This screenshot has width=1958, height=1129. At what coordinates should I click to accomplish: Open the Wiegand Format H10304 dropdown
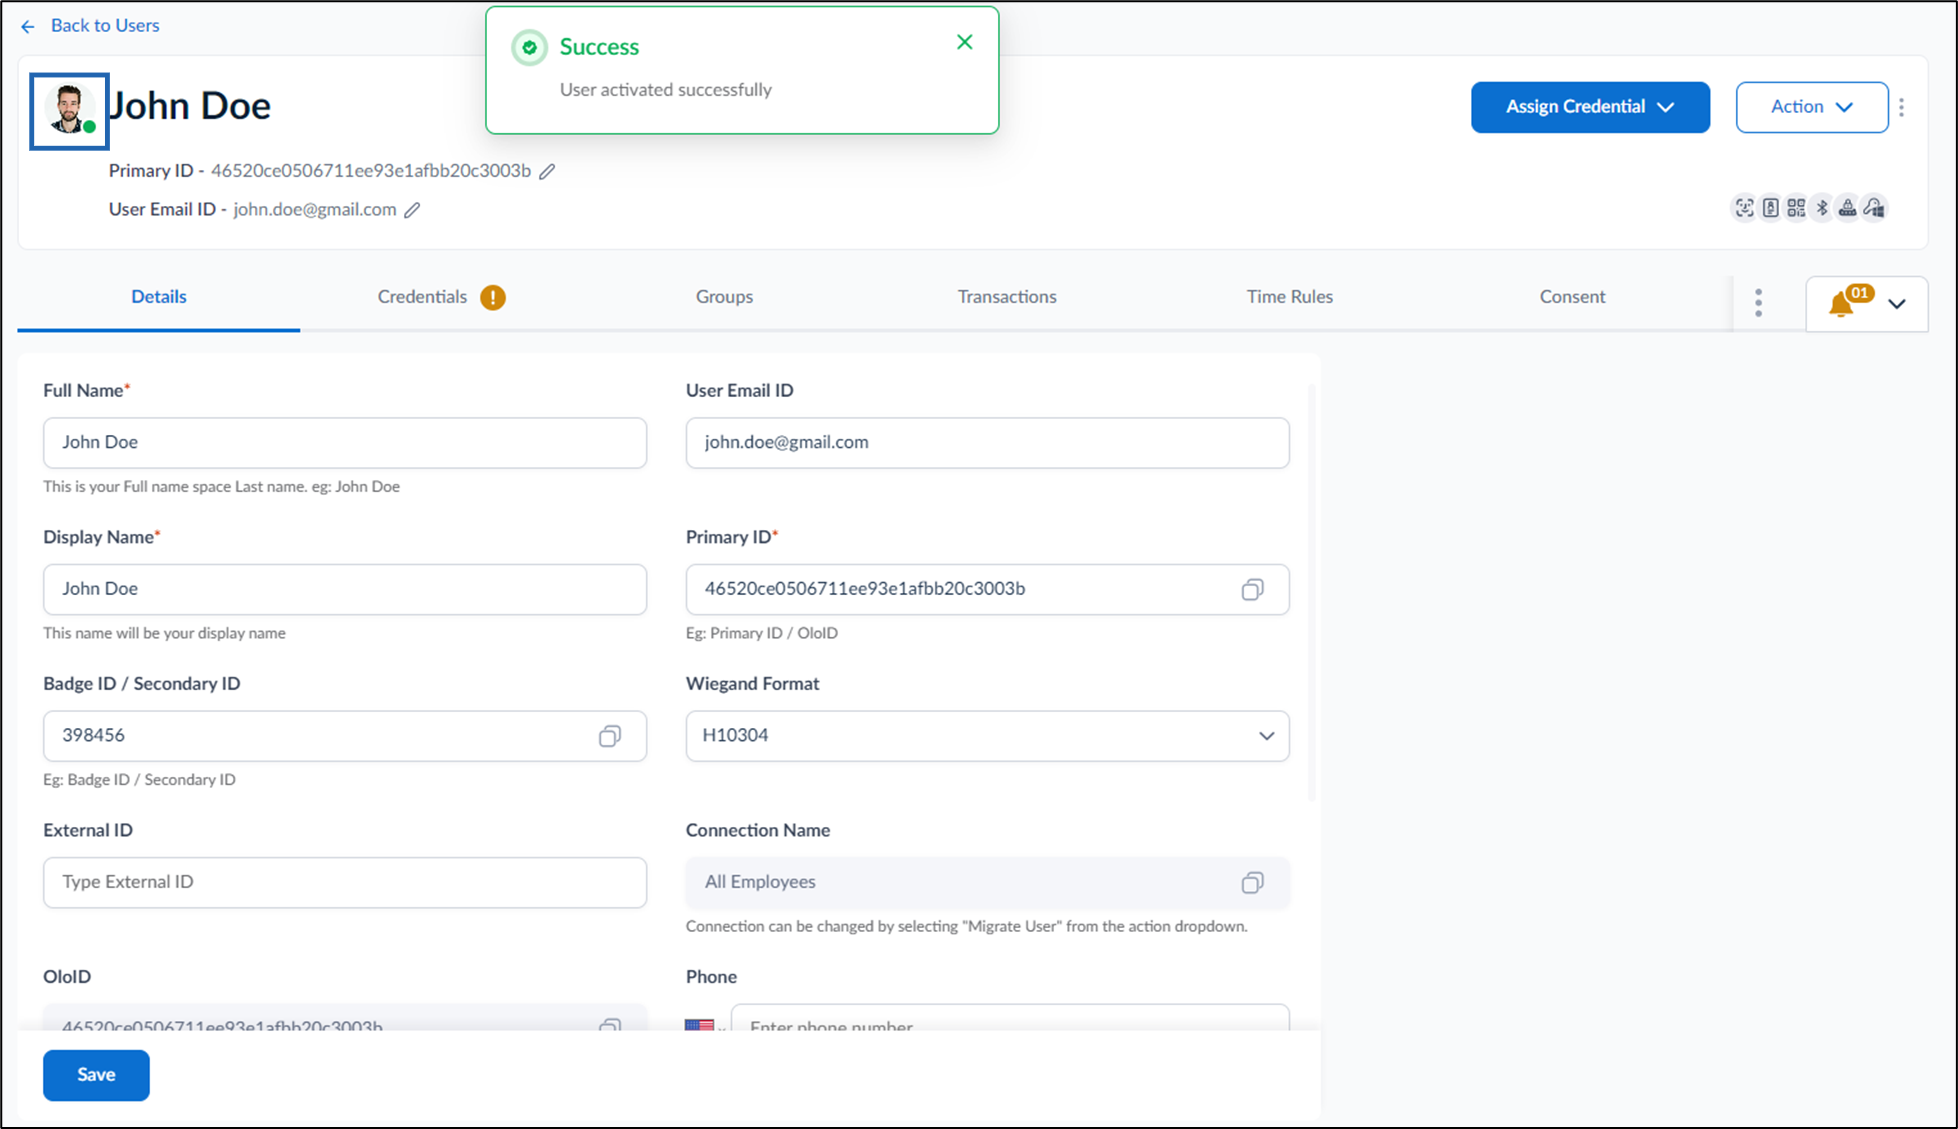[987, 736]
